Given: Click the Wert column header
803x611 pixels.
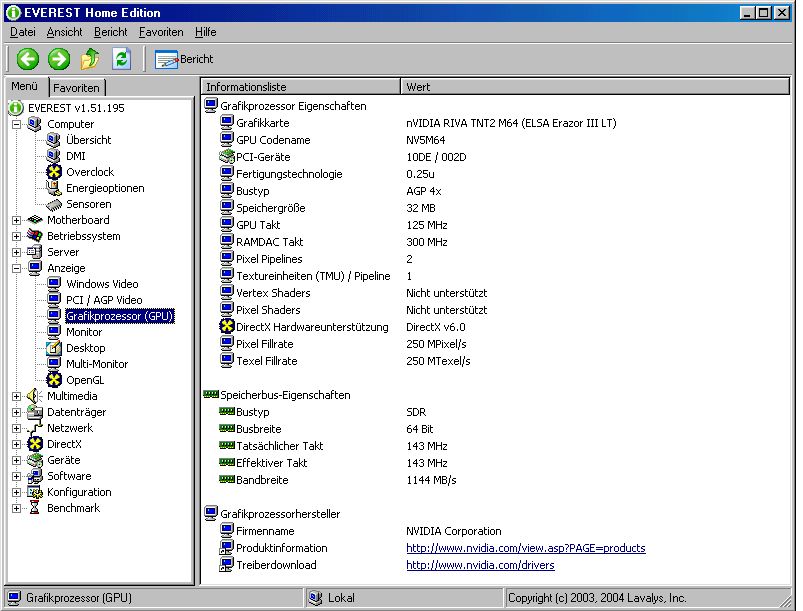Looking at the screenshot, I should (595, 87).
